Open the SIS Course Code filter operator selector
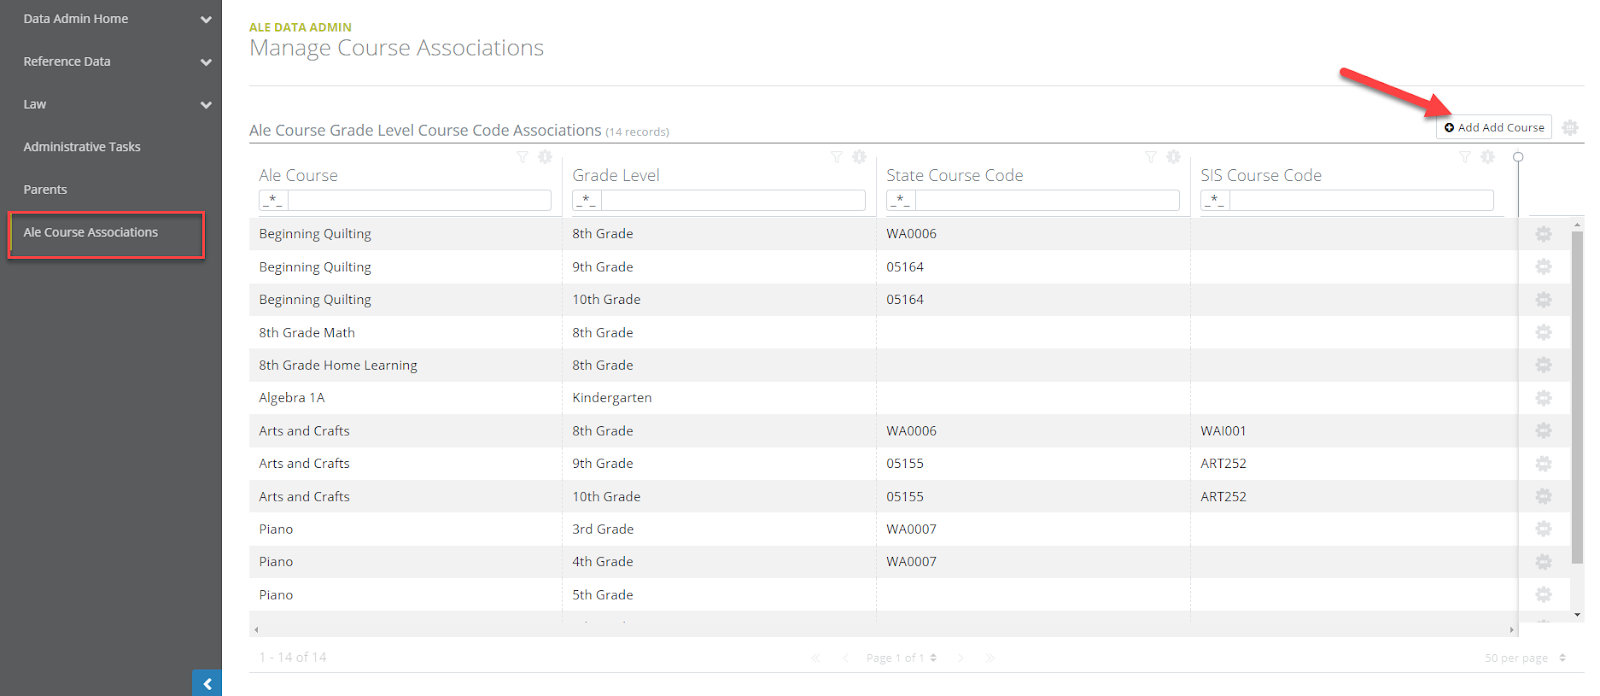Image resolution: width=1600 pixels, height=696 pixels. [1215, 200]
